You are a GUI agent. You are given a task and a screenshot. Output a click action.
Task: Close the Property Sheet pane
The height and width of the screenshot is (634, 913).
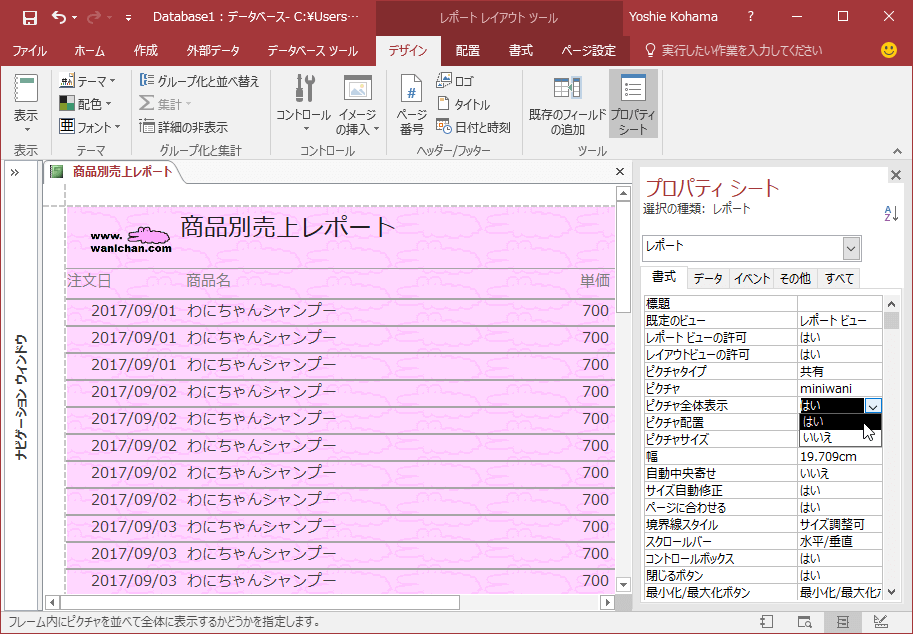(896, 175)
